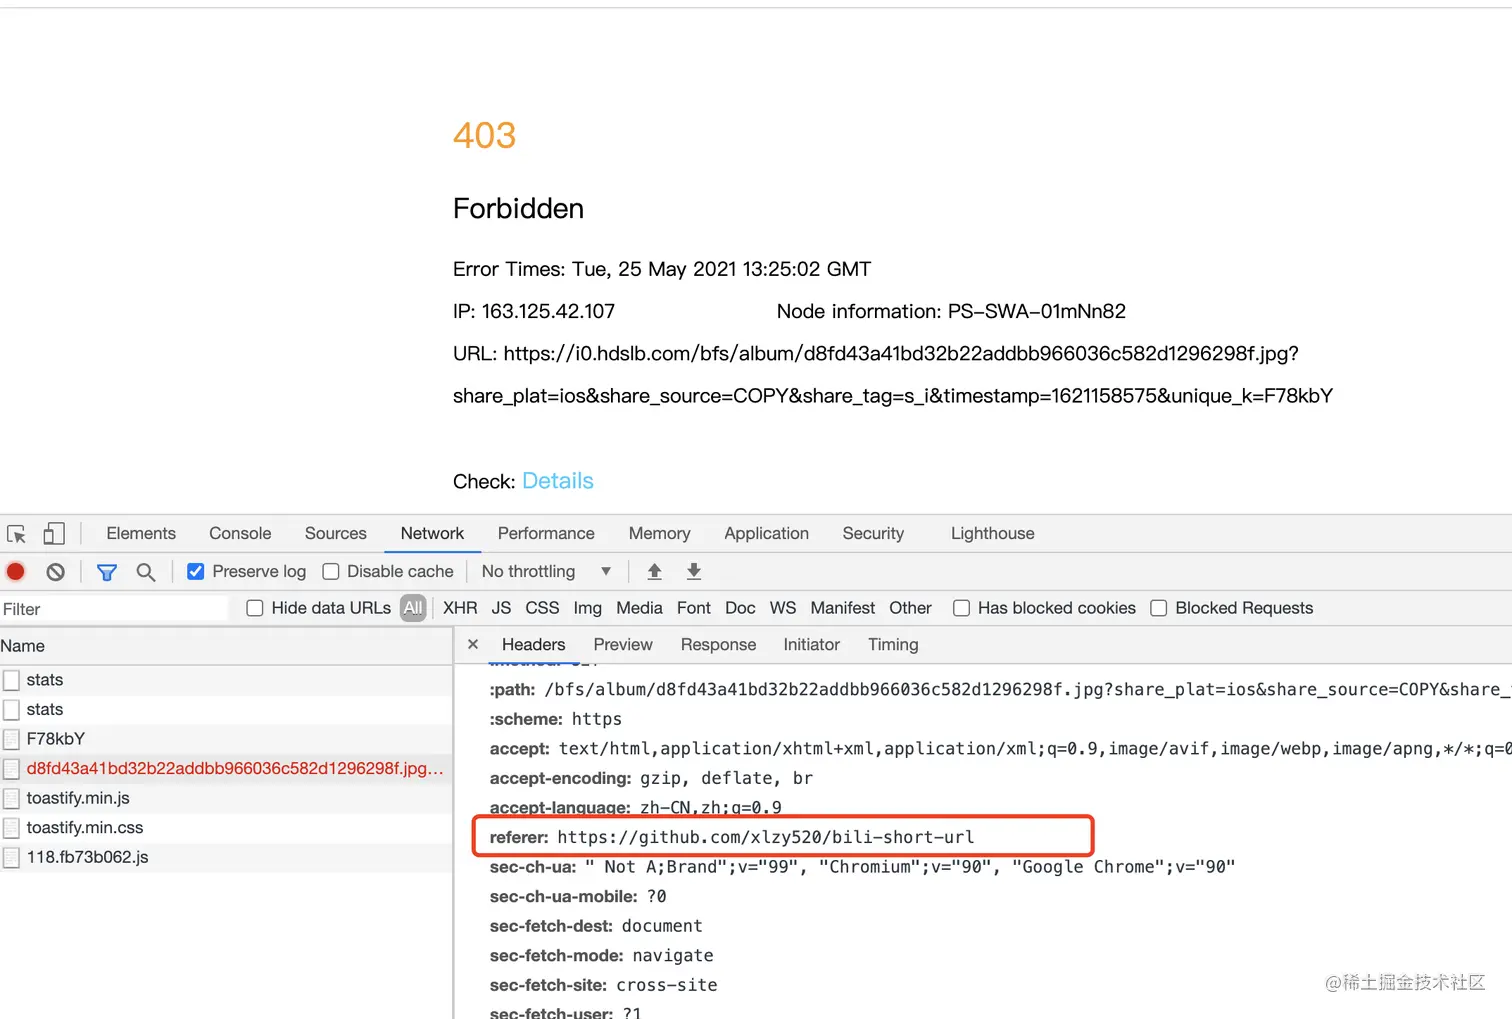This screenshot has width=1512, height=1019.
Task: Filter requests by Img
Action: coord(588,608)
